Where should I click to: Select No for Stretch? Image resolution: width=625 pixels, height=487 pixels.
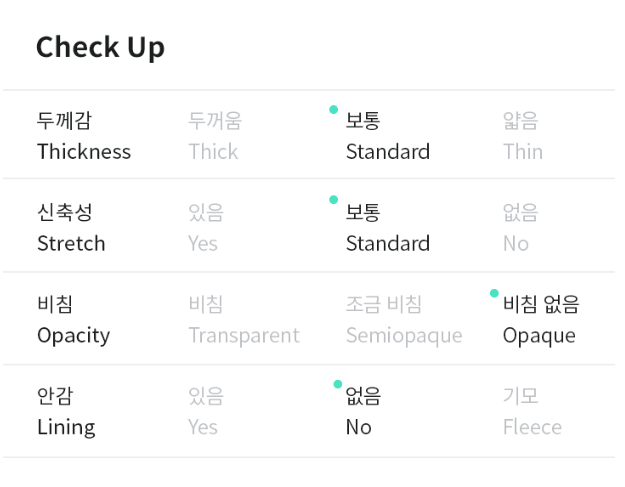pyautogui.click(x=521, y=228)
